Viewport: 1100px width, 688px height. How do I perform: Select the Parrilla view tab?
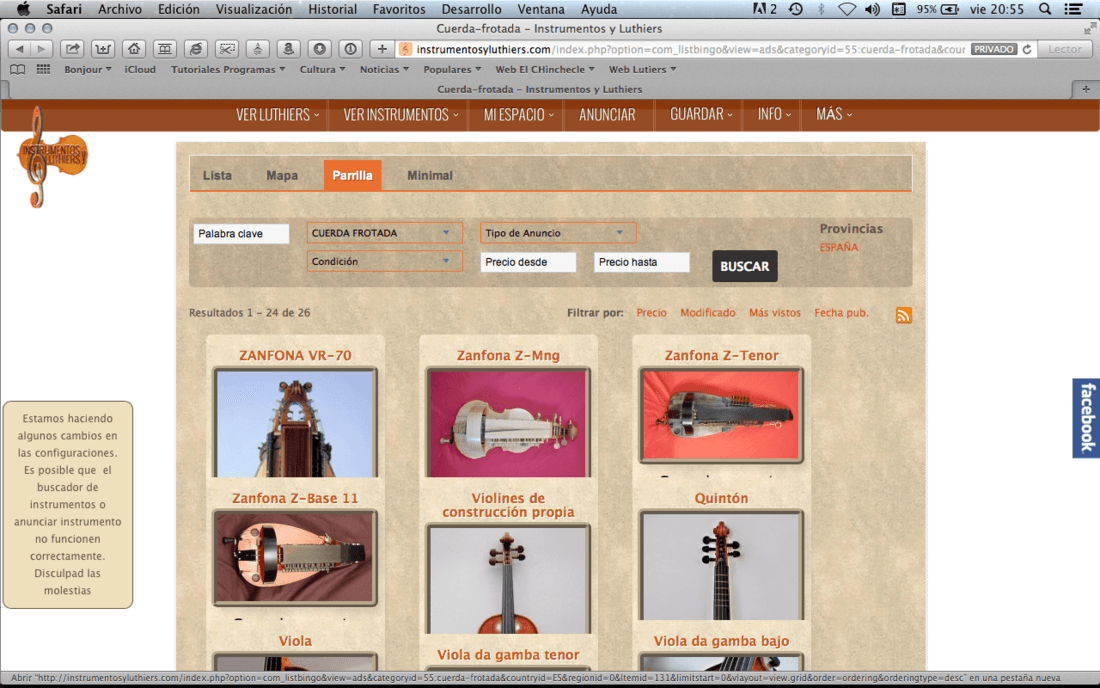coord(352,175)
